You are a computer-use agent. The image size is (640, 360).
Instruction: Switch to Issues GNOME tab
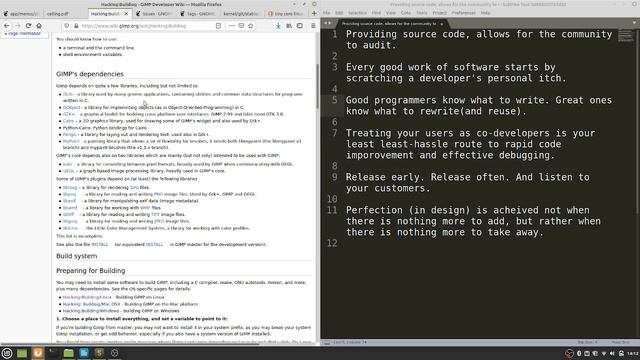point(154,13)
